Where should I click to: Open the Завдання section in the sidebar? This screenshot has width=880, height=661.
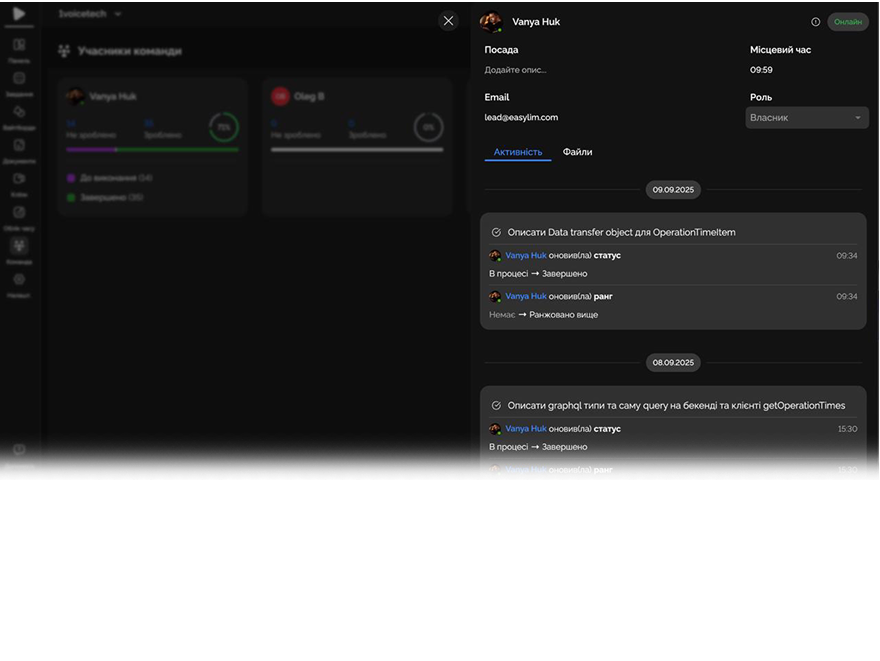[19, 79]
